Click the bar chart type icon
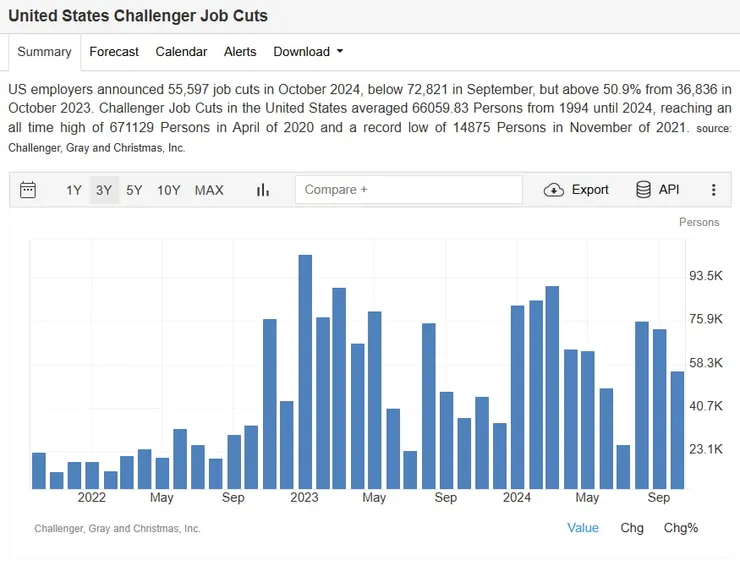The width and height of the screenshot is (740, 562). [263, 190]
